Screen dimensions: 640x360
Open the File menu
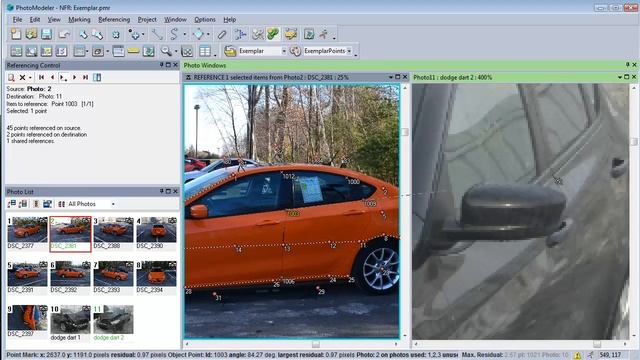[17, 20]
